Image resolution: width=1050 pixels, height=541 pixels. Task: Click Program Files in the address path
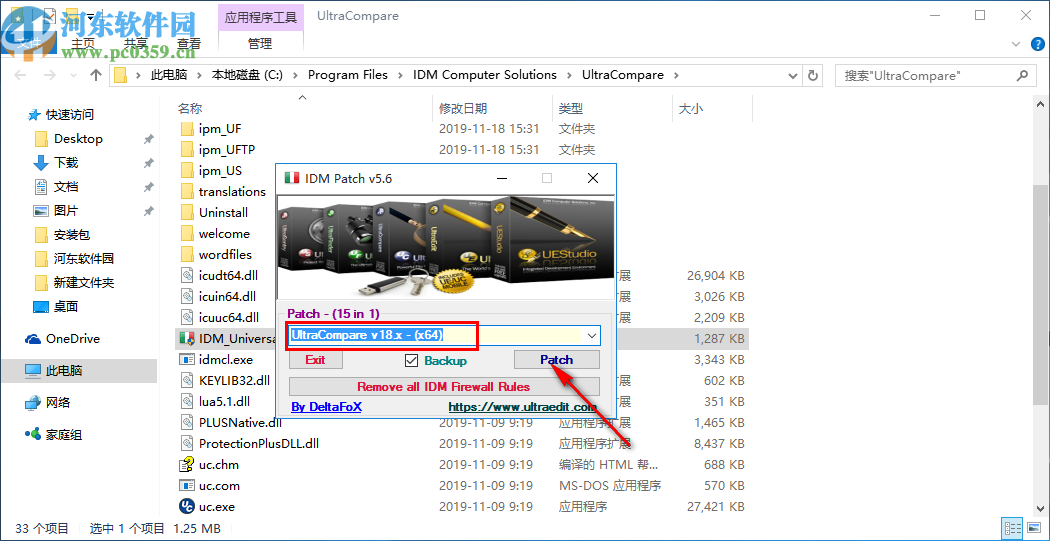348,75
